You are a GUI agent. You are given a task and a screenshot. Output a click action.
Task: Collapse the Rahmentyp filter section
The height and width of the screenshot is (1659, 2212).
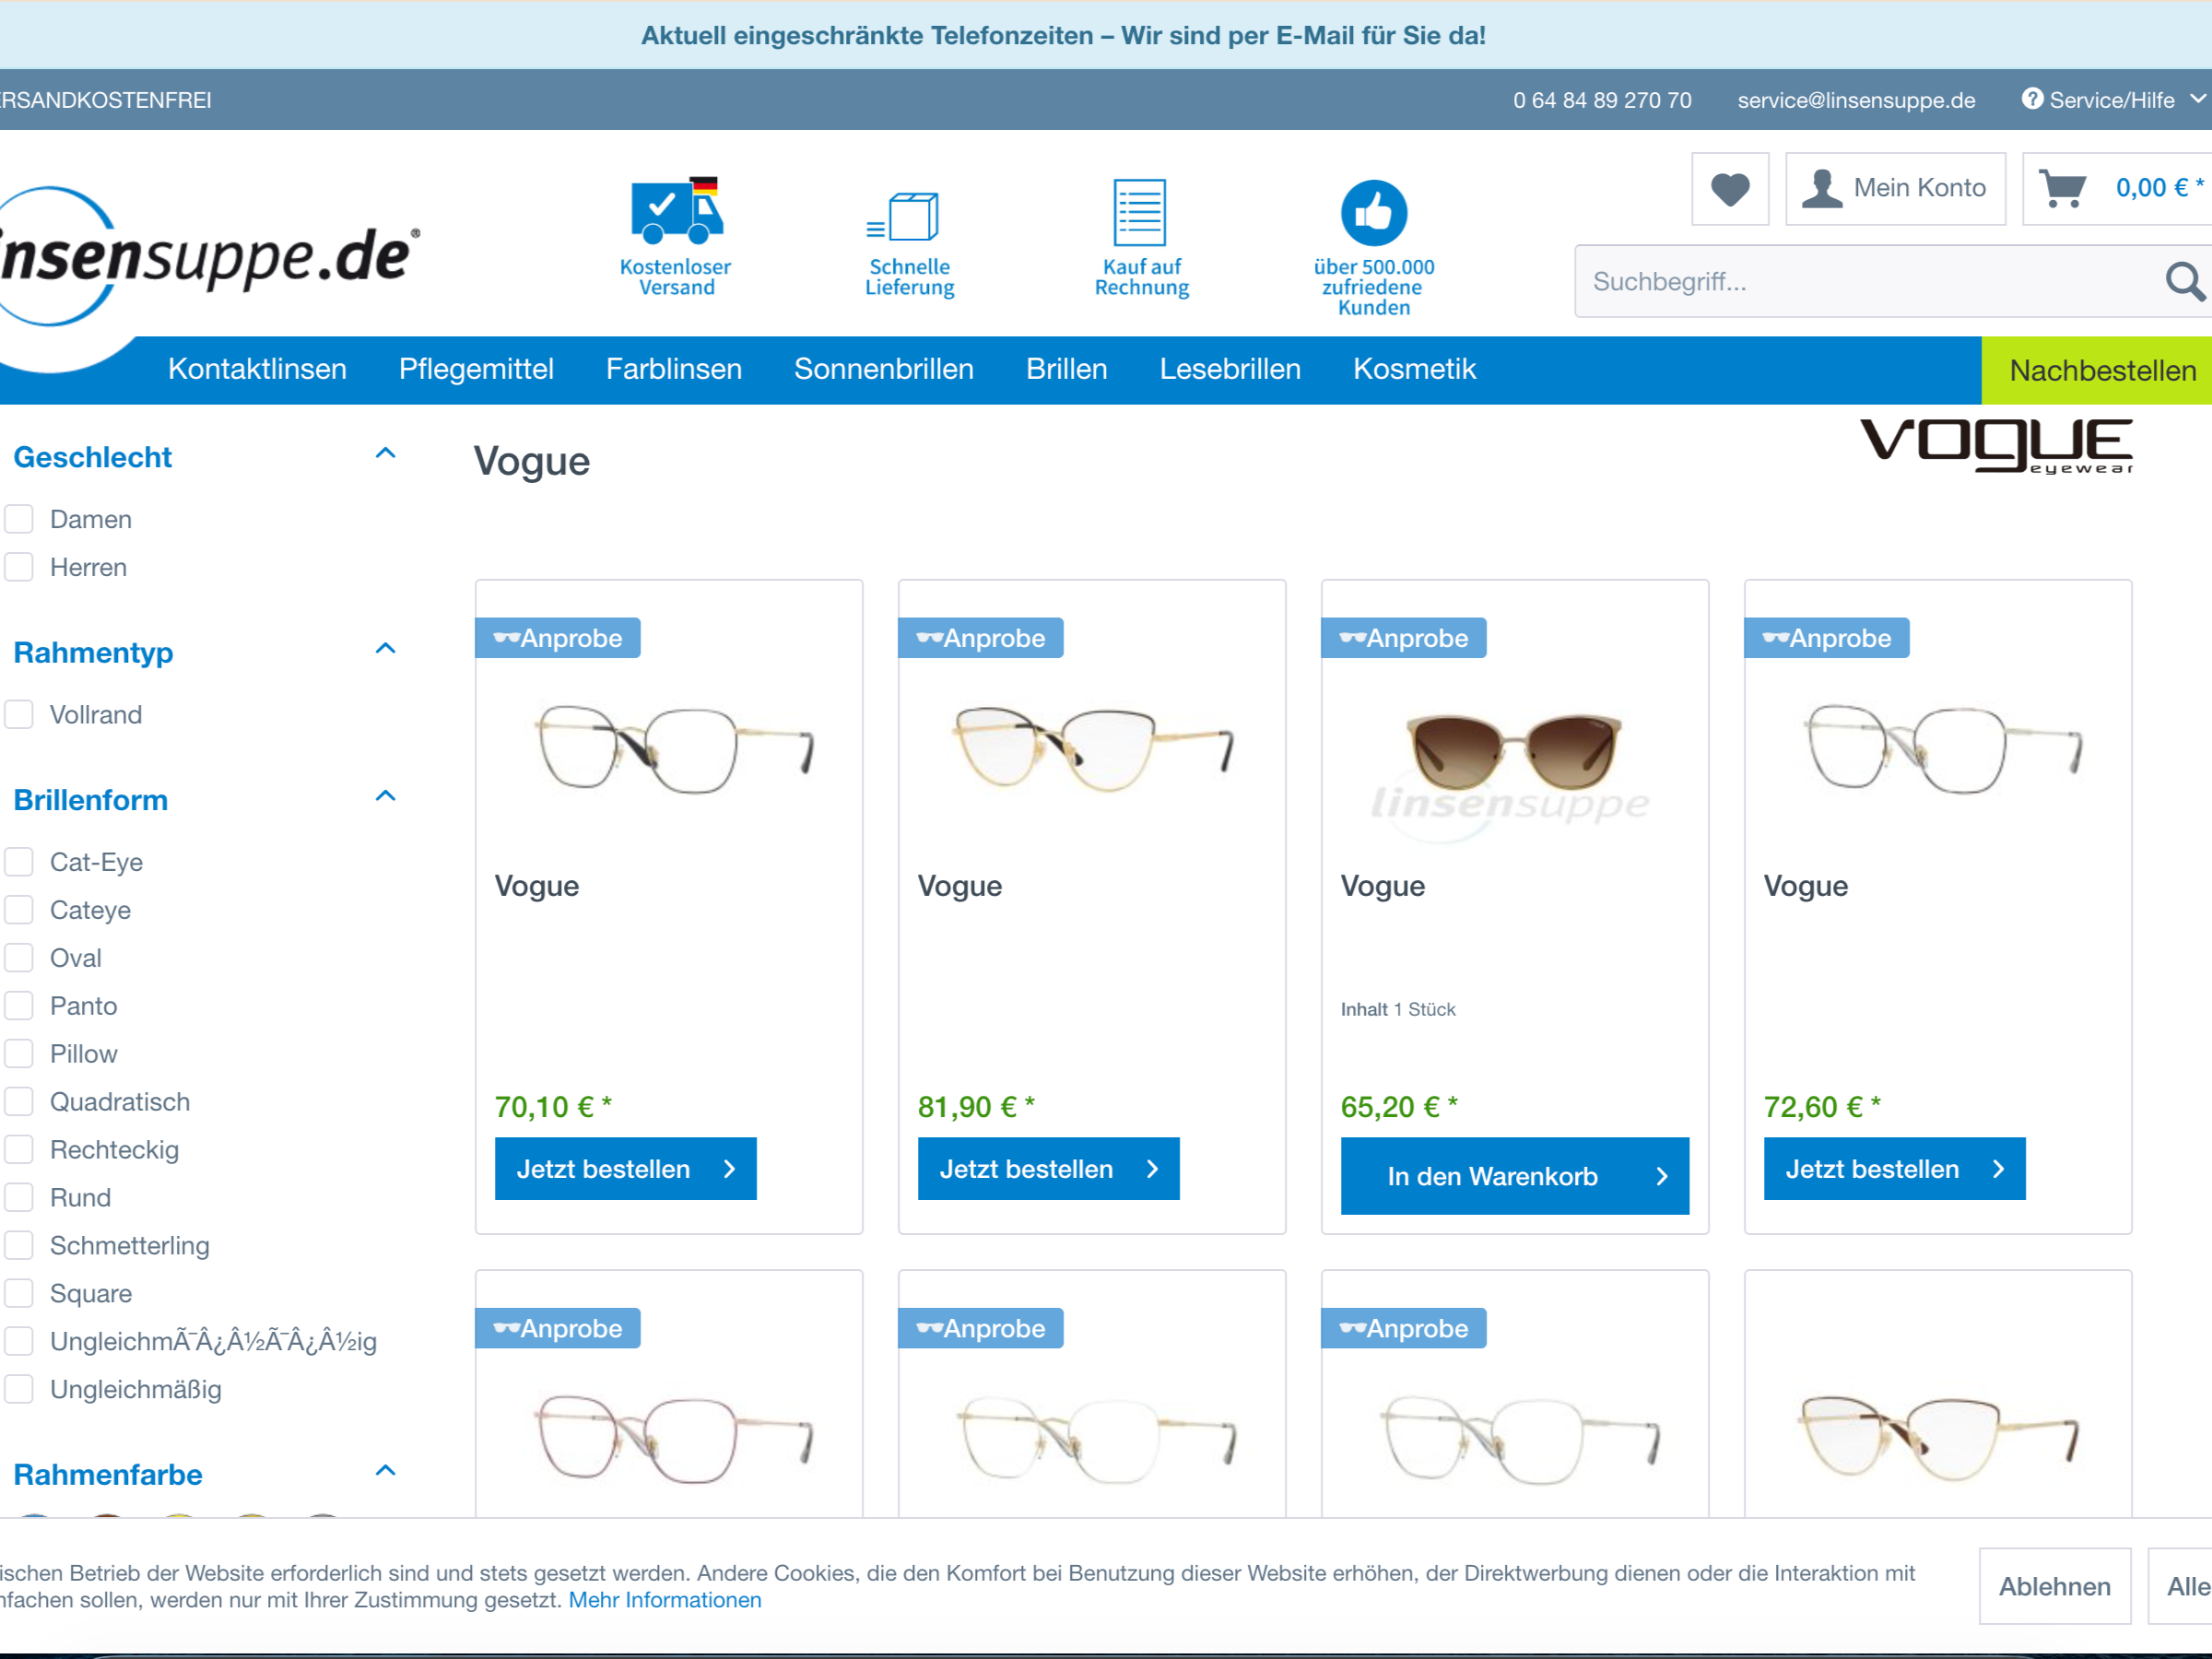pyautogui.click(x=386, y=649)
